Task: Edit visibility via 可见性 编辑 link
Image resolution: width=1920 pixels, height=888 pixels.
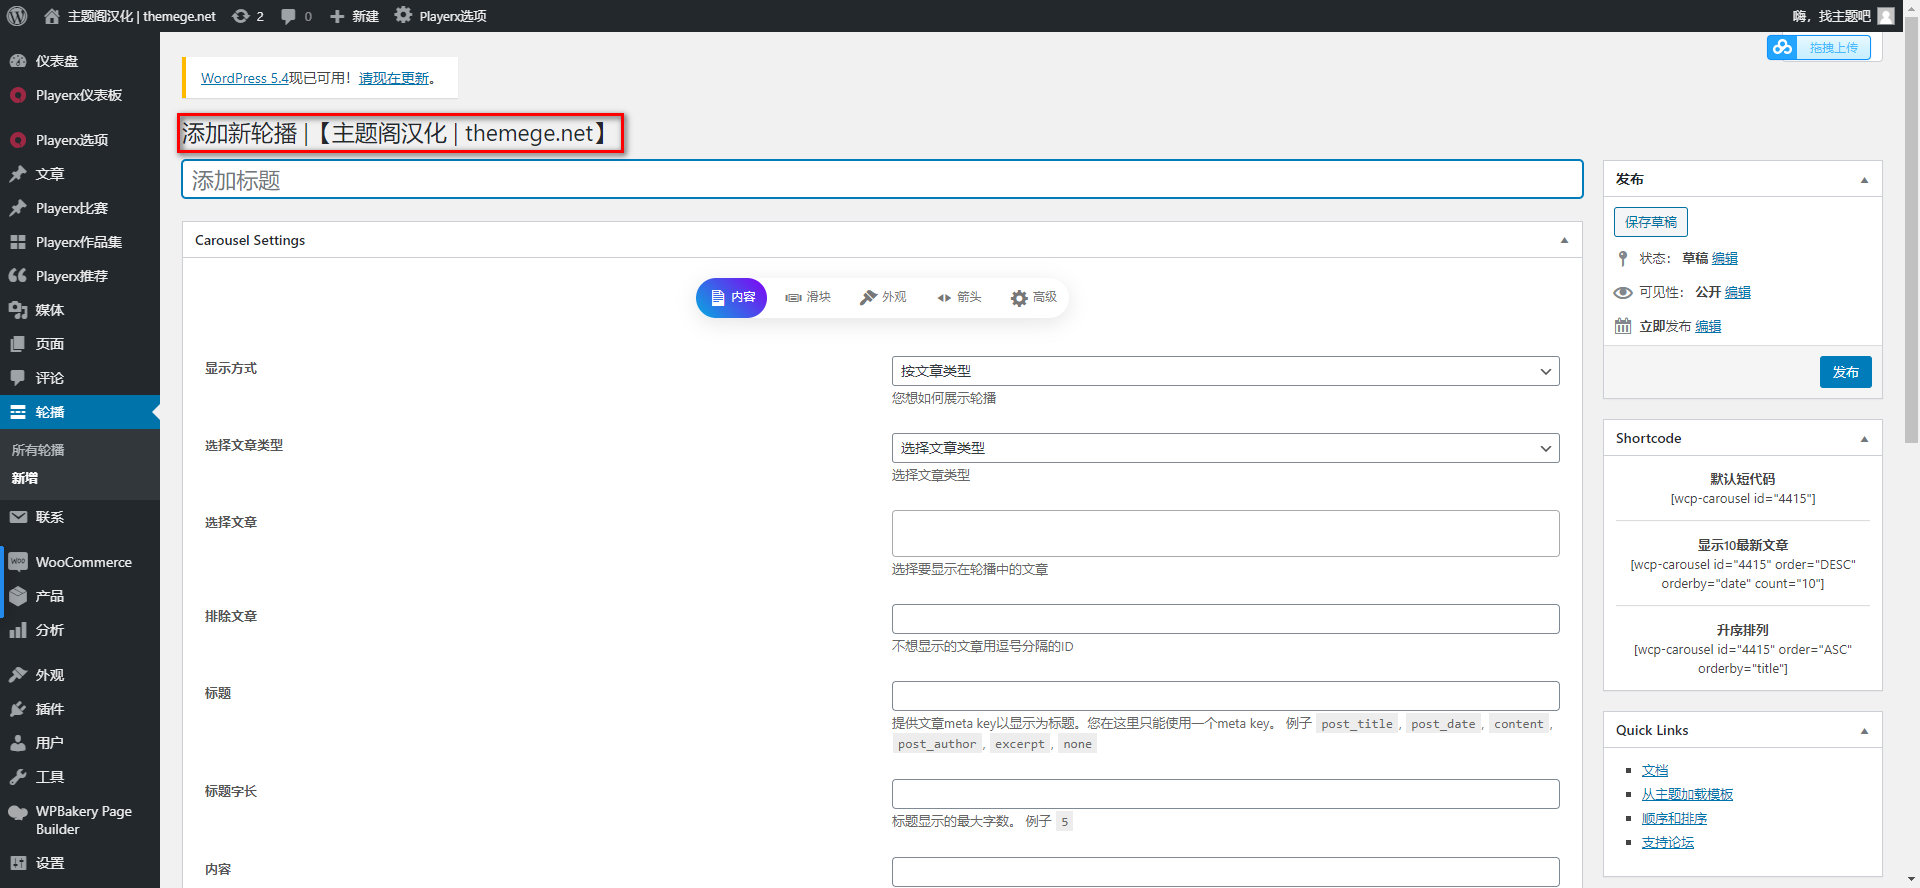Action: tap(1738, 292)
